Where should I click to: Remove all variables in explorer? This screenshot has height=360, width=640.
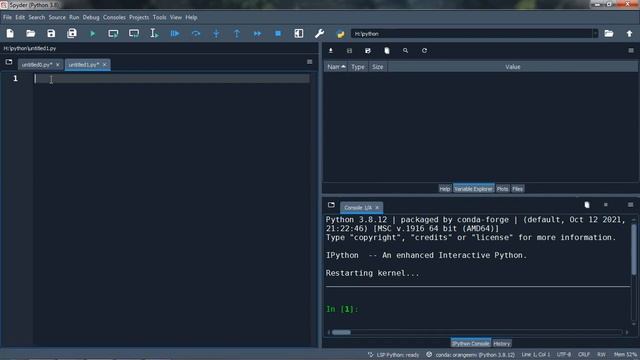point(387,51)
